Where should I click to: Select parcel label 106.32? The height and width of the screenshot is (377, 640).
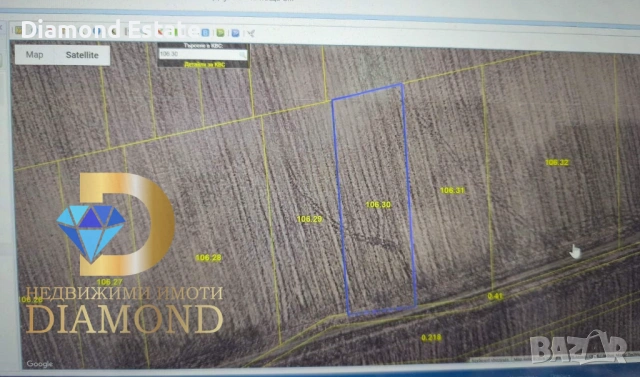click(x=557, y=162)
